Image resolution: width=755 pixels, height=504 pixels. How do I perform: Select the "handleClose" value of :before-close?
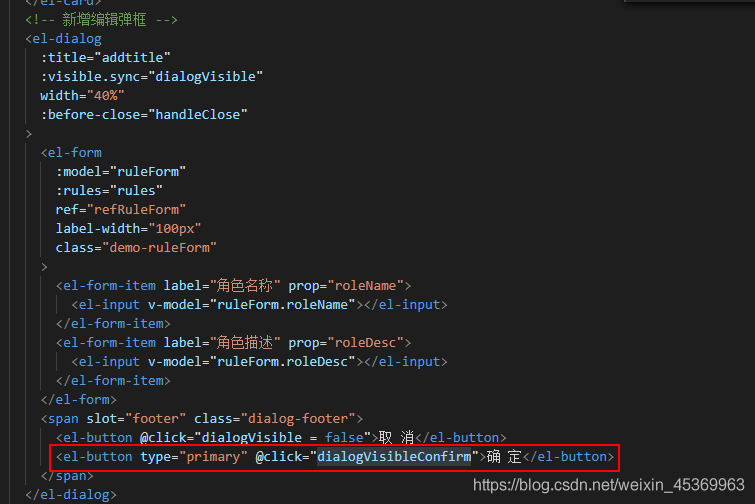198,115
